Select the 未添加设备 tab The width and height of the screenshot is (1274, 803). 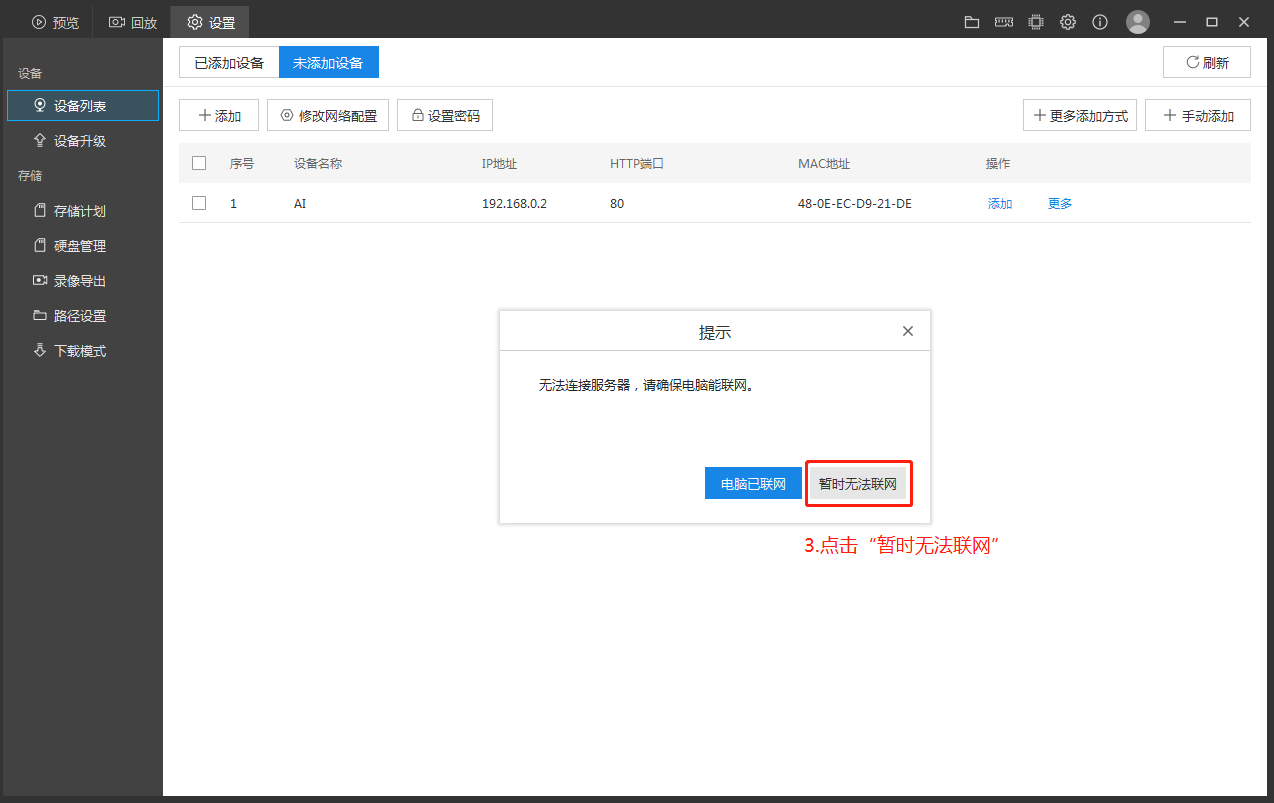click(329, 62)
